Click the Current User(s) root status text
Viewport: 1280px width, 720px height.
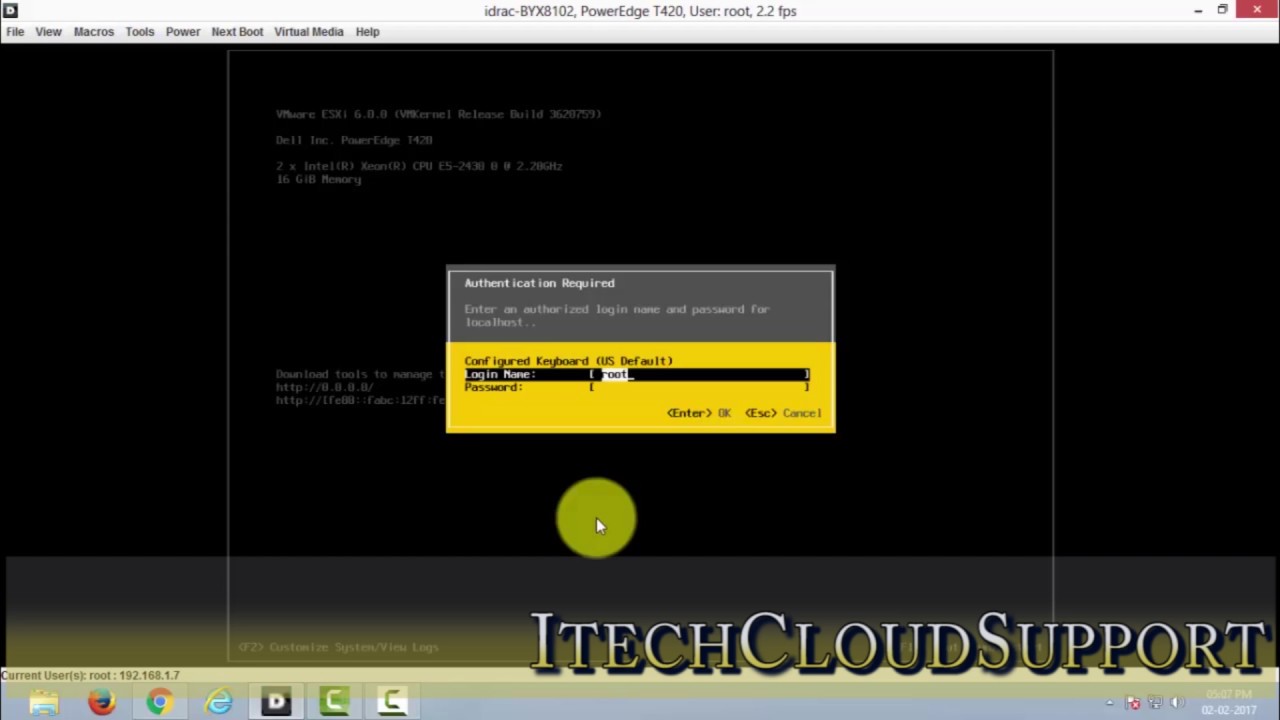click(91, 676)
